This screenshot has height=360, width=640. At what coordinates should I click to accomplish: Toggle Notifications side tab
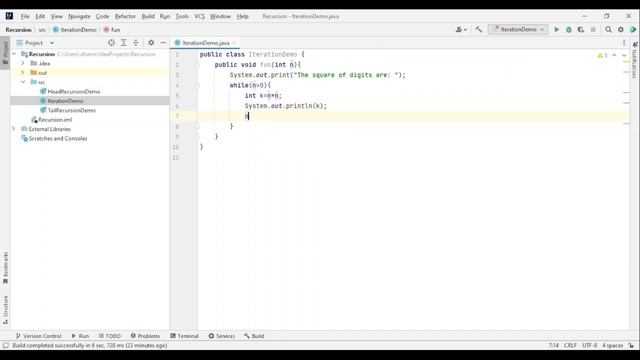[635, 60]
